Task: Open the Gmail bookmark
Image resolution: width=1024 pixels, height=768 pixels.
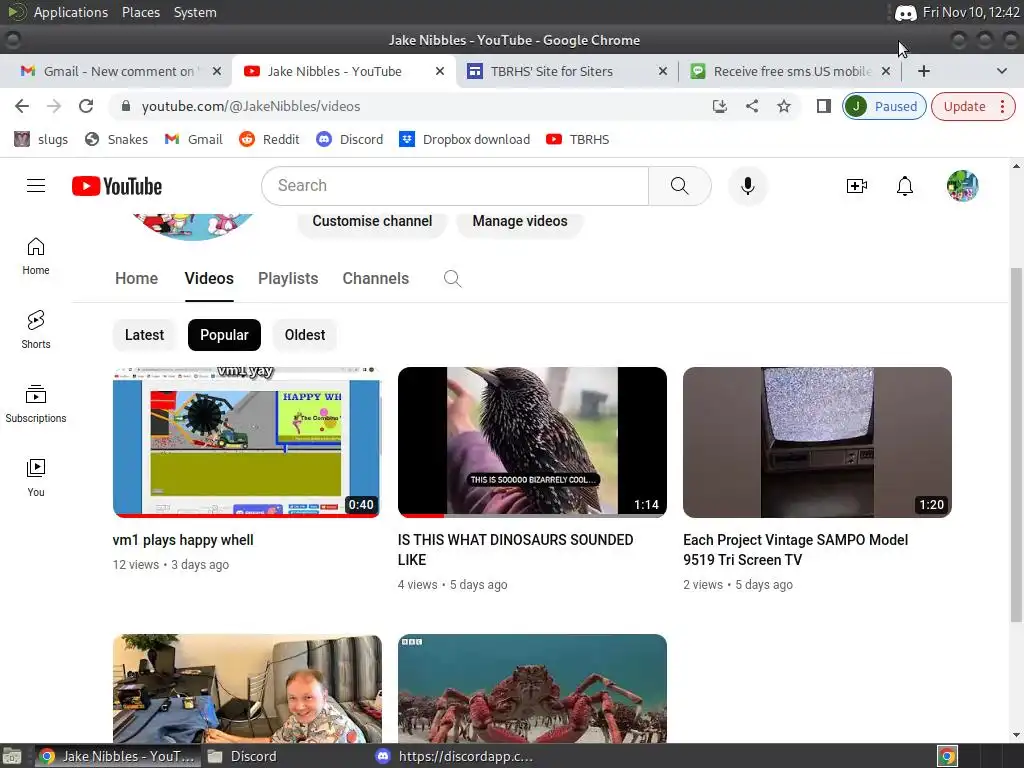Action: 193,140
